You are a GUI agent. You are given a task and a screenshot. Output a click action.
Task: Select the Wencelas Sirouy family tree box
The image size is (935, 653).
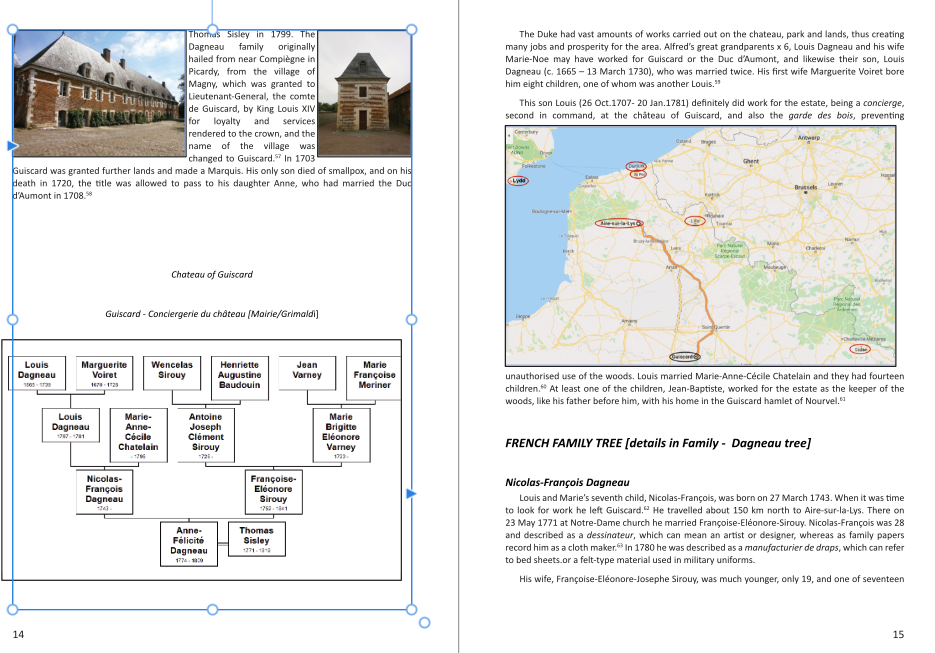[172, 373]
